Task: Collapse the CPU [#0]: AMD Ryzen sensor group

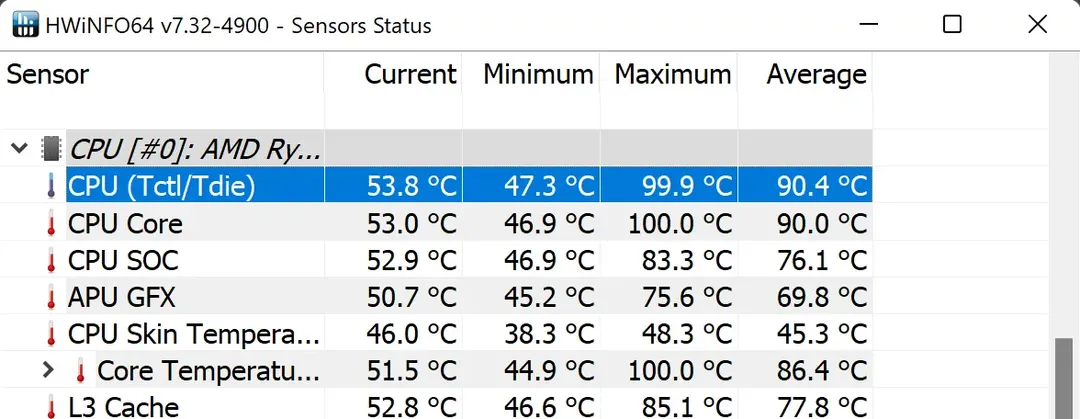Action: (x=18, y=150)
